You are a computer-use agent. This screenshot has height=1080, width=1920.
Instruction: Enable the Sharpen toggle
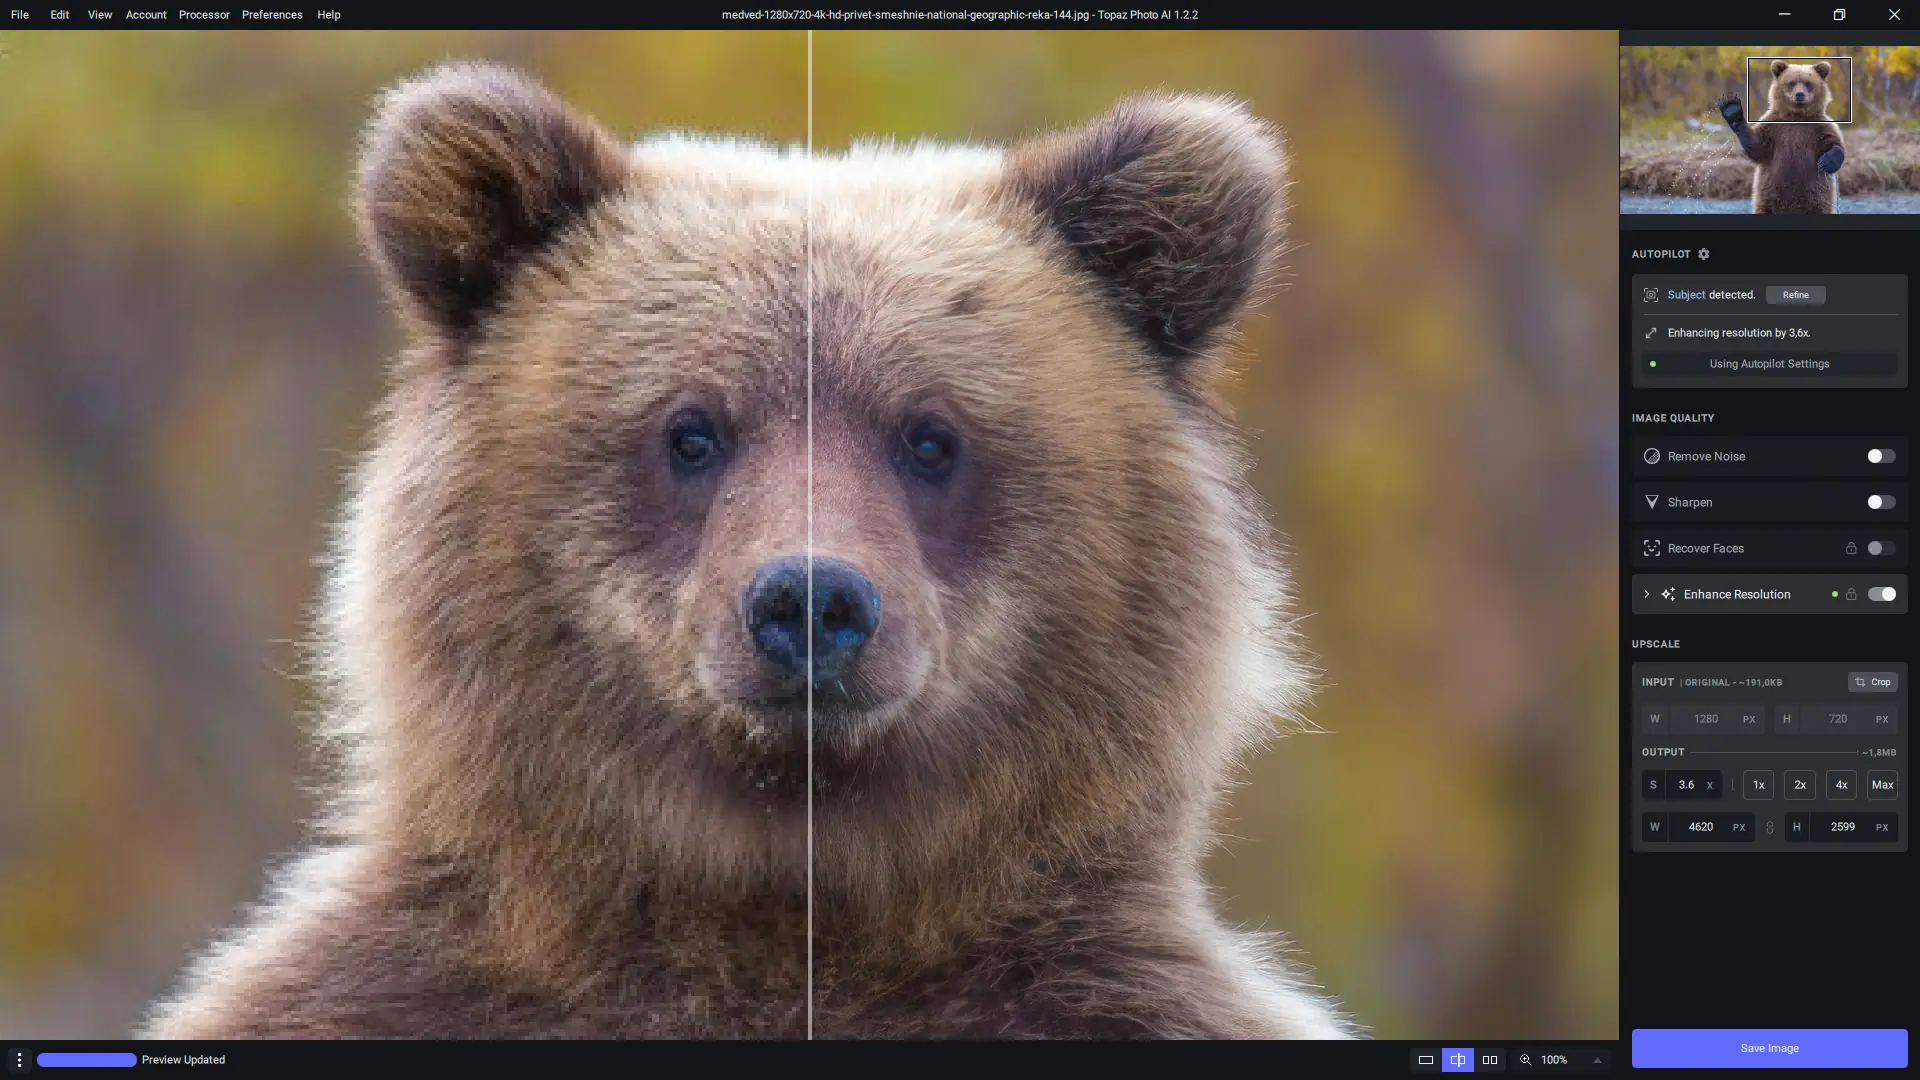pyautogui.click(x=1881, y=503)
